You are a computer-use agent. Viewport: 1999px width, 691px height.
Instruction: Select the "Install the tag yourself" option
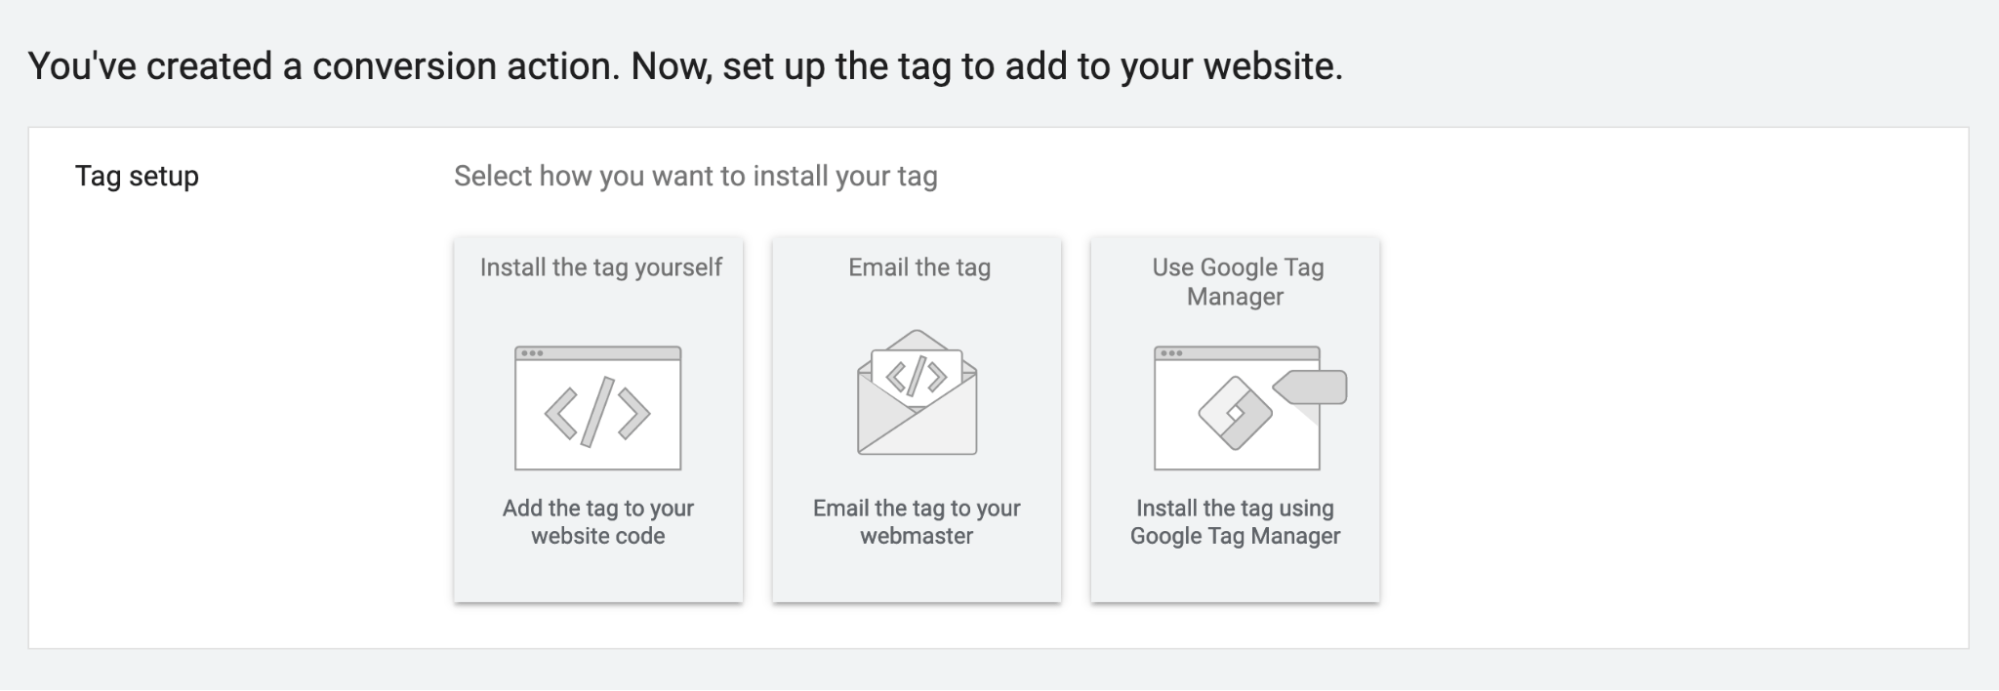tap(600, 268)
